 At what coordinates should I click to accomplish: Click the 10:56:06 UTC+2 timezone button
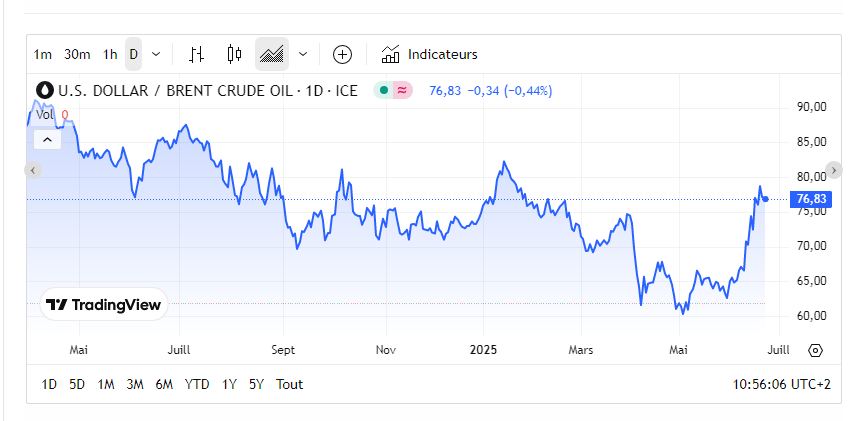(x=781, y=384)
